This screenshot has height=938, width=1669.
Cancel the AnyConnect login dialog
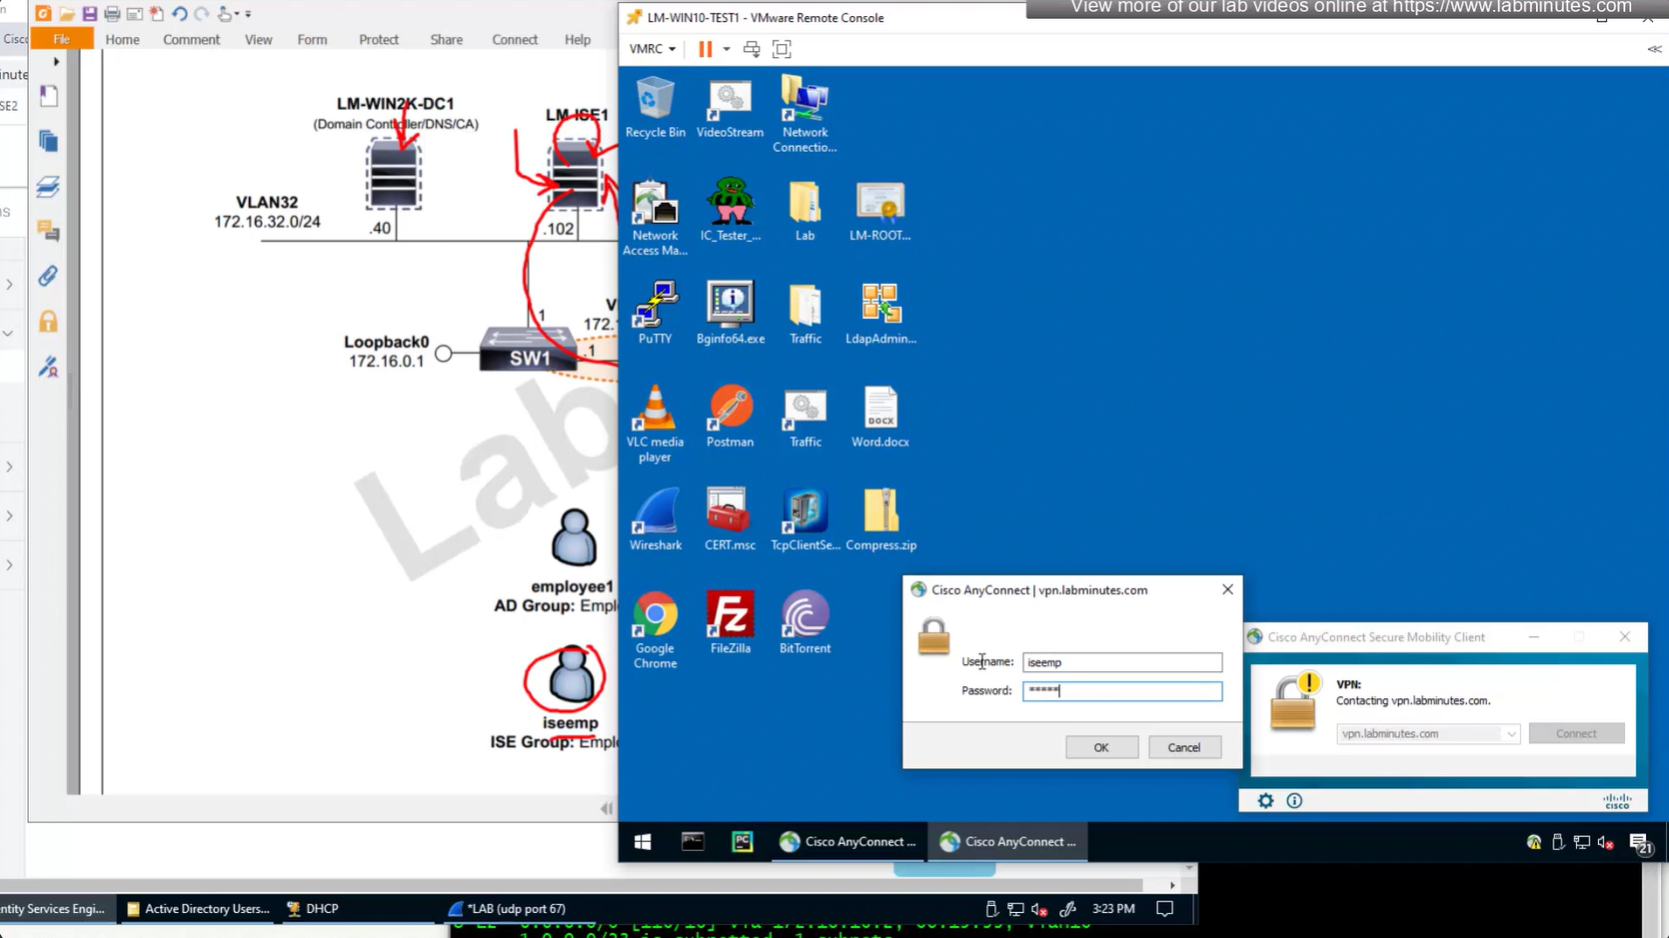coord(1184,747)
